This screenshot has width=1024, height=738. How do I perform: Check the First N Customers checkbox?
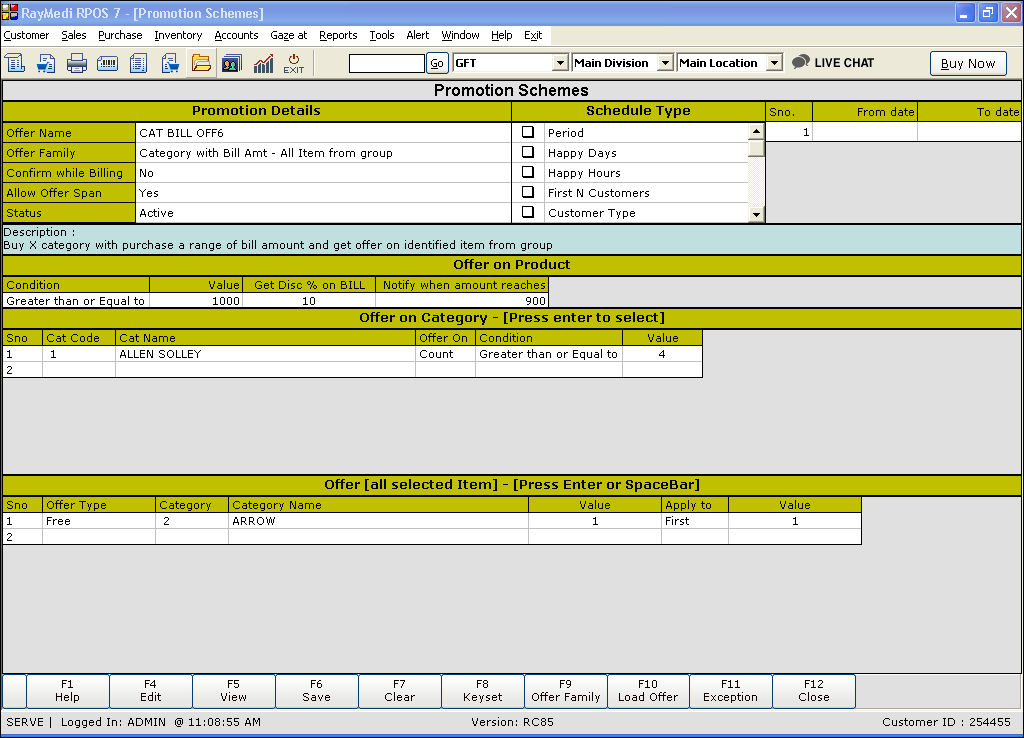coord(528,192)
